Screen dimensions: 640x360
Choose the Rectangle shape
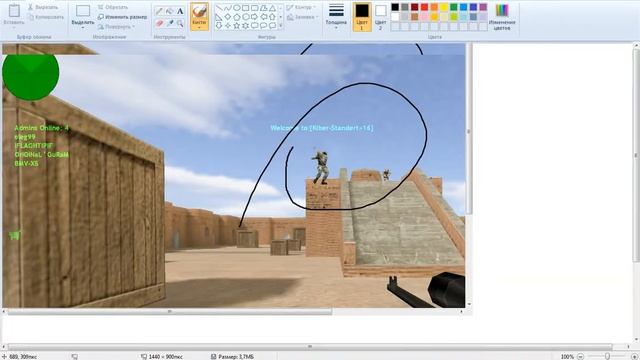(x=246, y=8)
